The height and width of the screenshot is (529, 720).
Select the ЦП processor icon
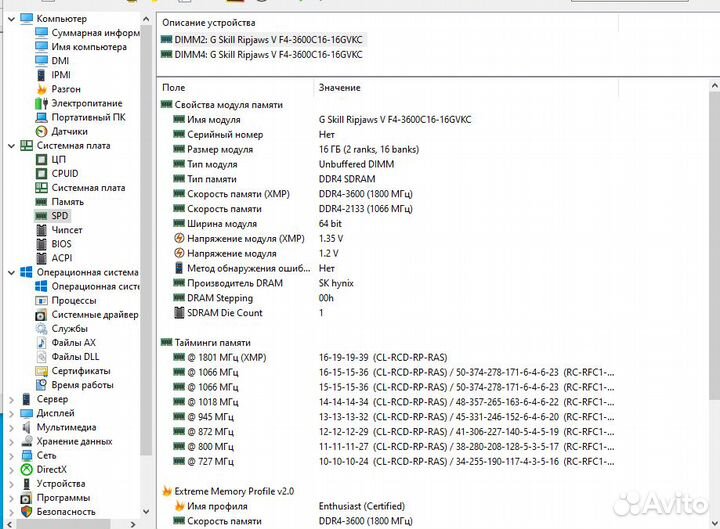click(x=41, y=159)
